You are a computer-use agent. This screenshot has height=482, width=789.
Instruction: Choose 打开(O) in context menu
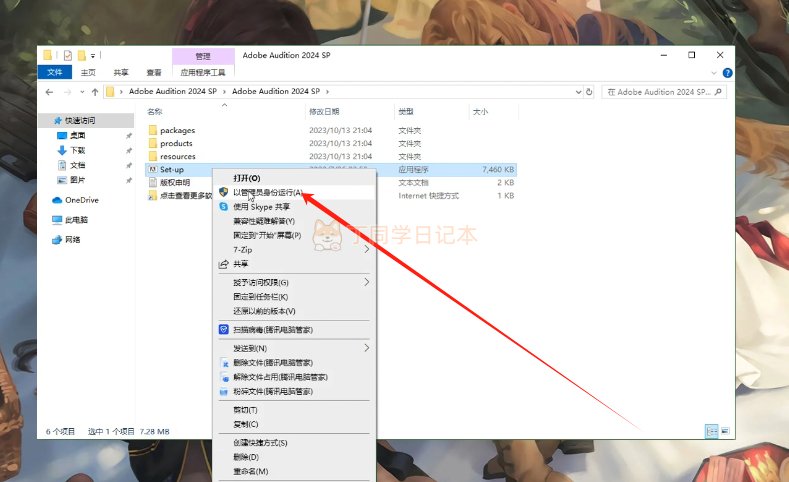point(294,178)
